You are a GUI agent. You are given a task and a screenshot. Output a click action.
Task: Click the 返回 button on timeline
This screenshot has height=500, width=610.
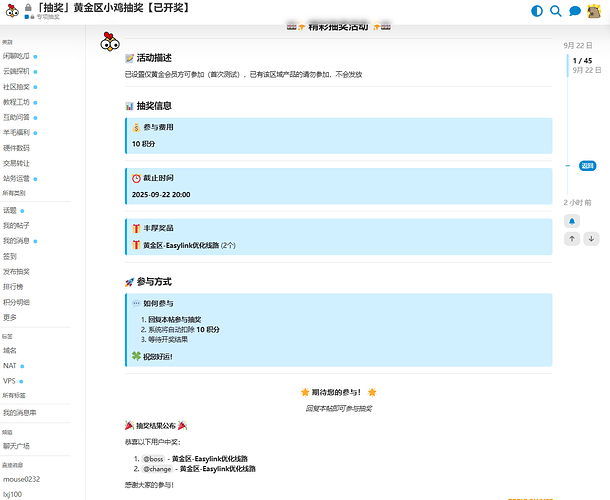587,166
